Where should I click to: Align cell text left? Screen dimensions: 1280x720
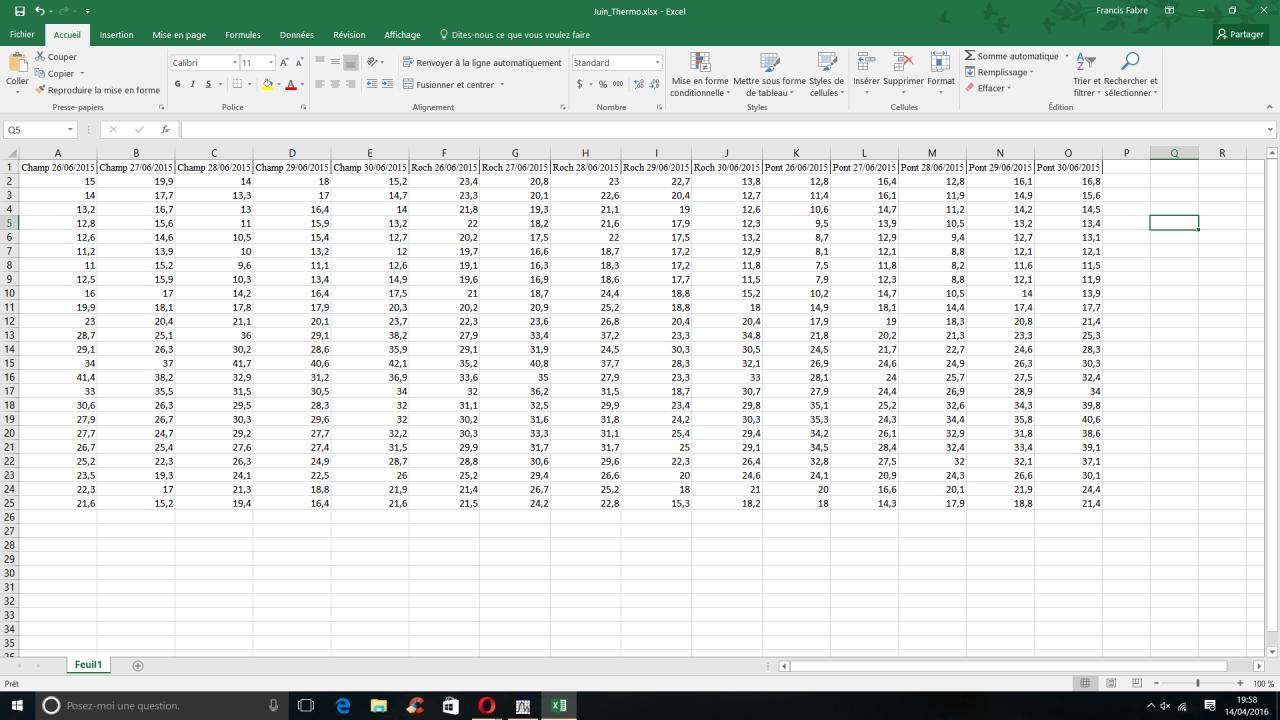point(320,84)
